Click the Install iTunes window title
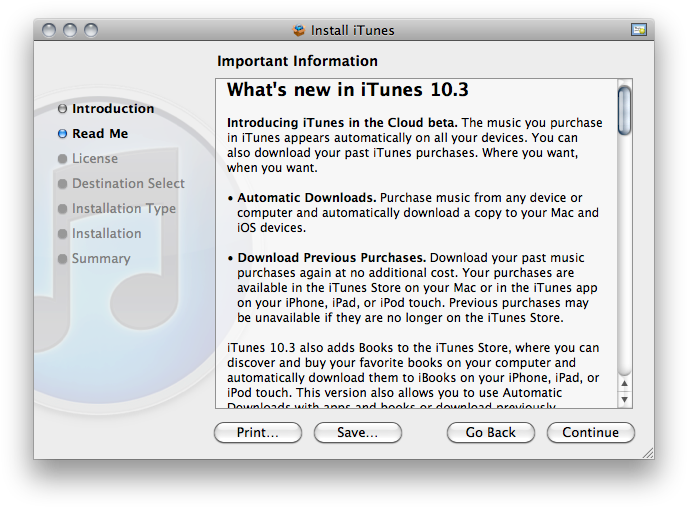This screenshot has width=687, height=507. pyautogui.click(x=352, y=30)
